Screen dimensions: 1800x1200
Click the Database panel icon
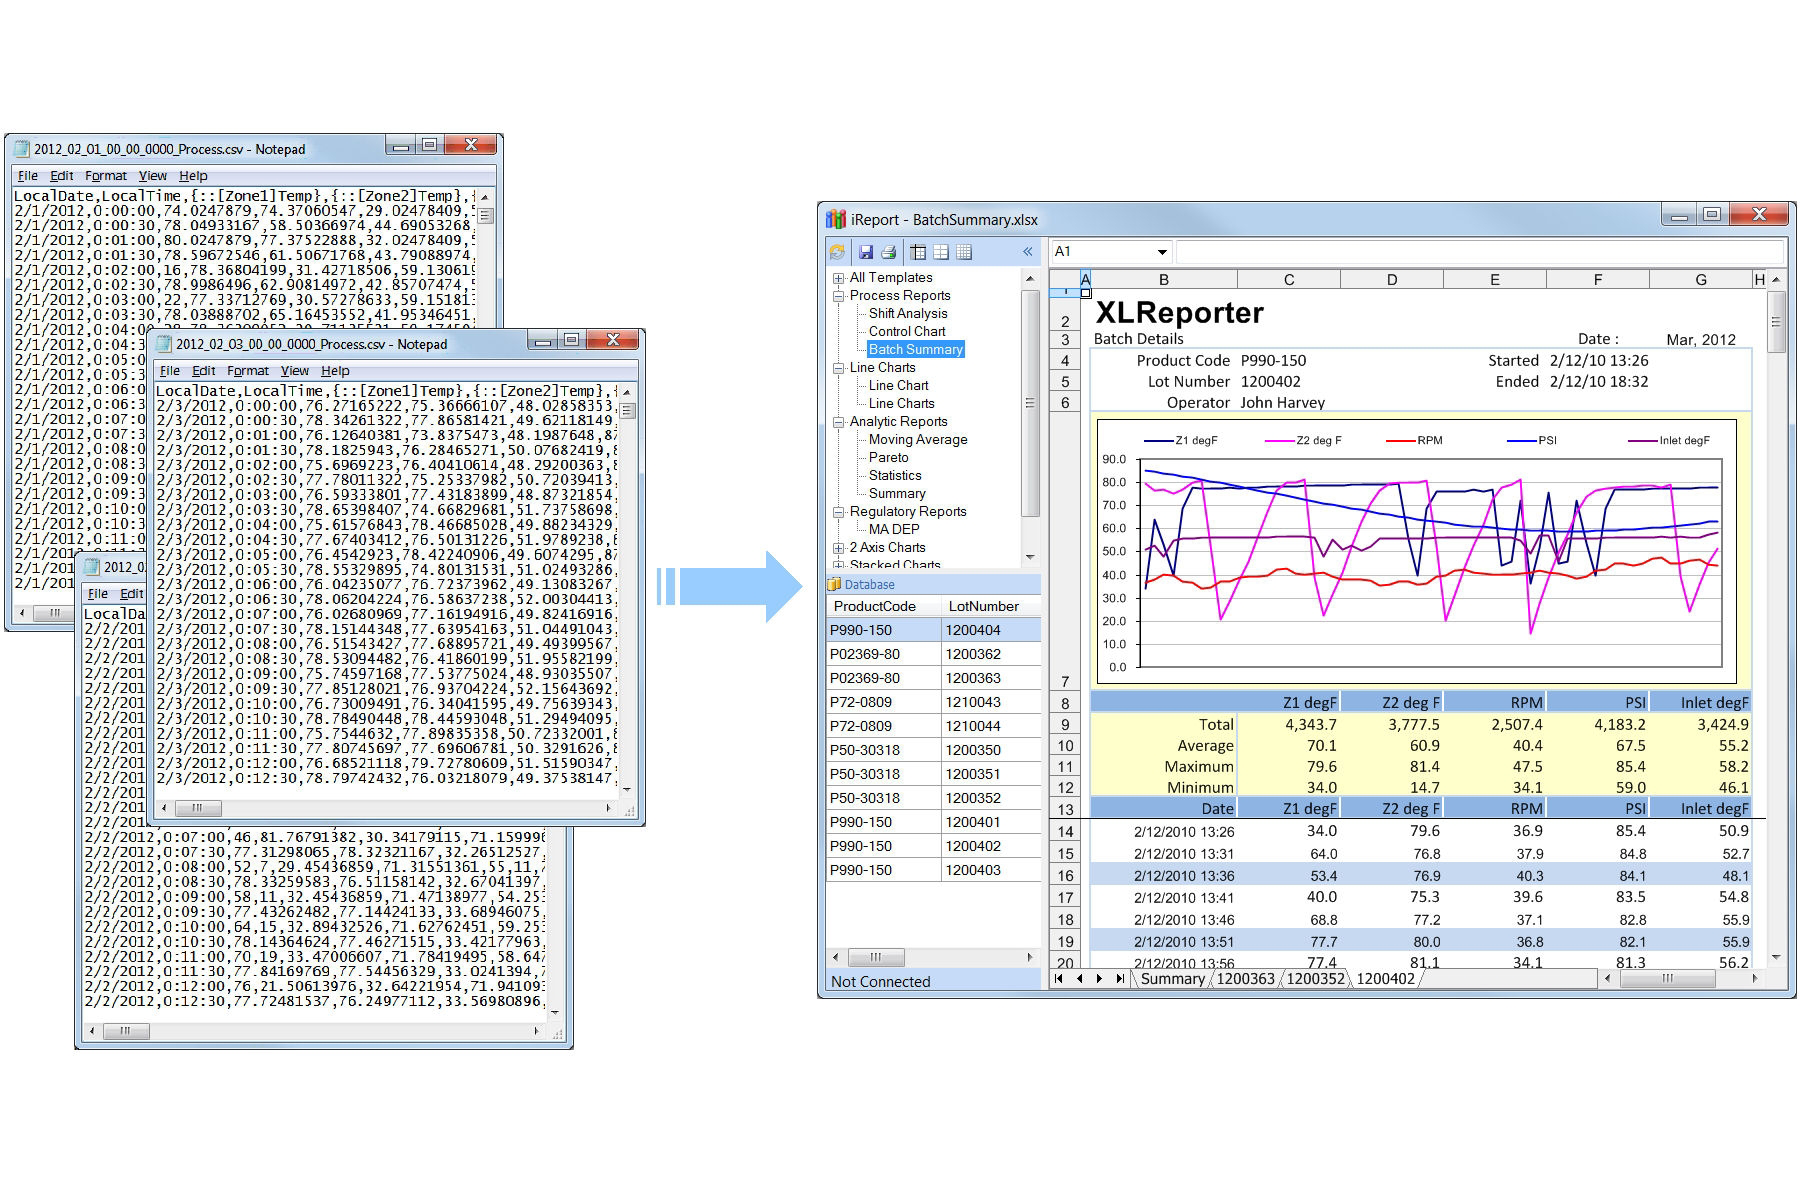pos(835,584)
